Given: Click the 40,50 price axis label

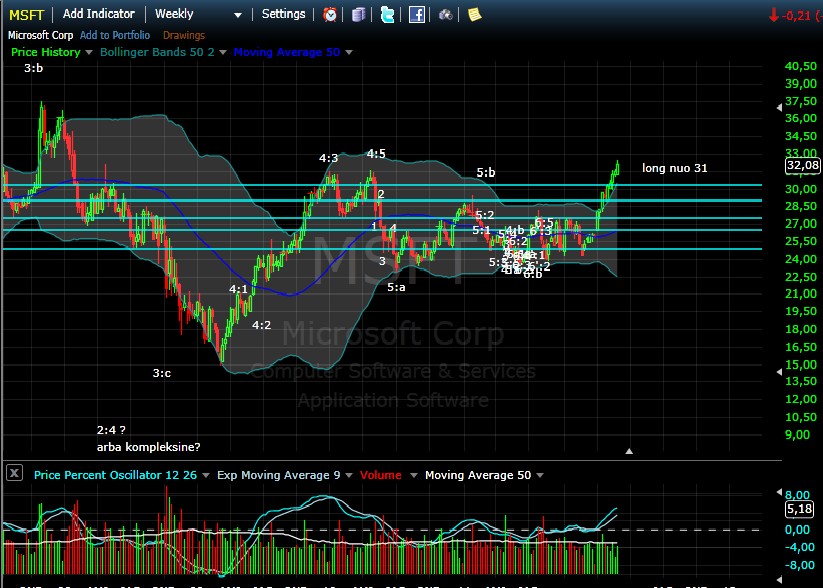Looking at the screenshot, I should (x=801, y=66).
